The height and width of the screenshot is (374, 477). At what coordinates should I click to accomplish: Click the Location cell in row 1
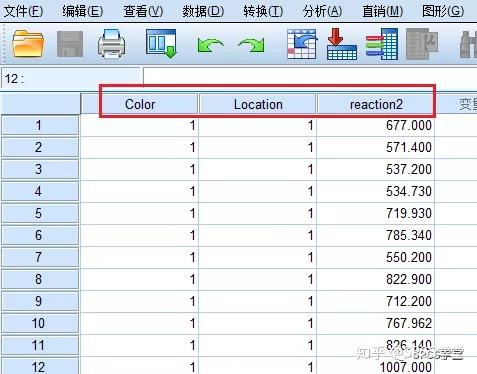[x=258, y=125]
